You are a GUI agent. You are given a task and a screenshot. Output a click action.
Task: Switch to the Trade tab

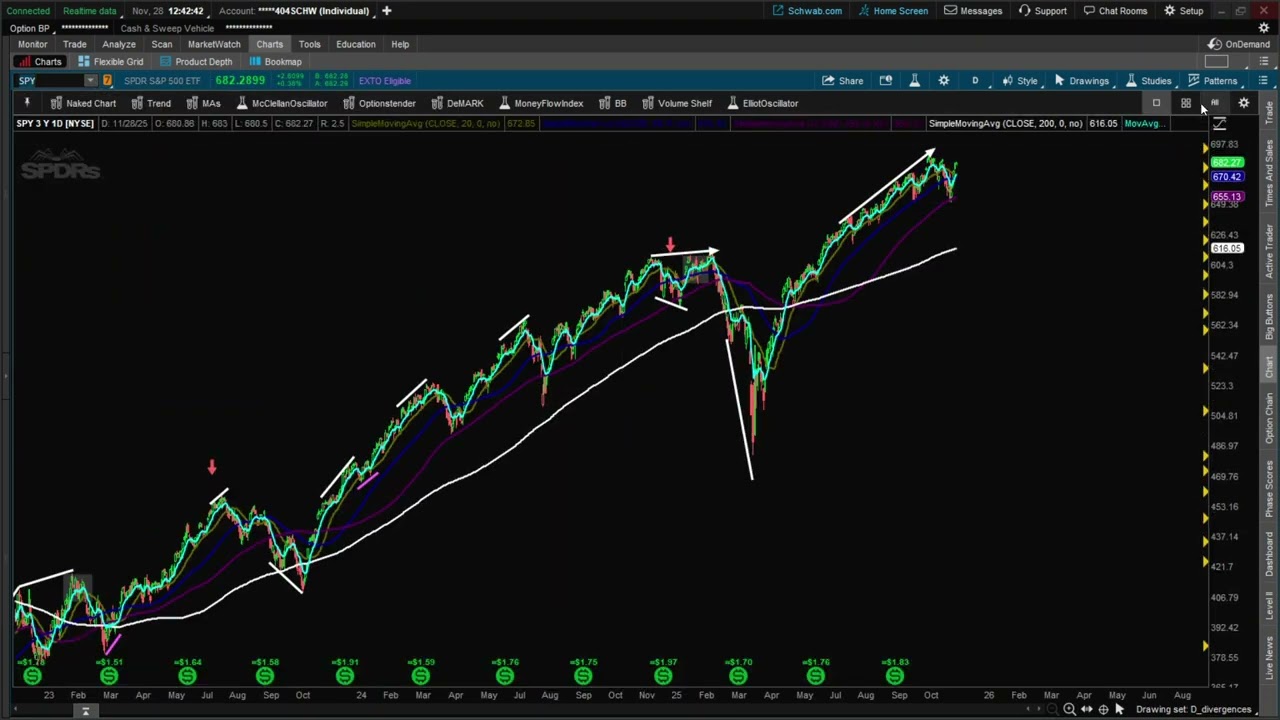click(74, 44)
